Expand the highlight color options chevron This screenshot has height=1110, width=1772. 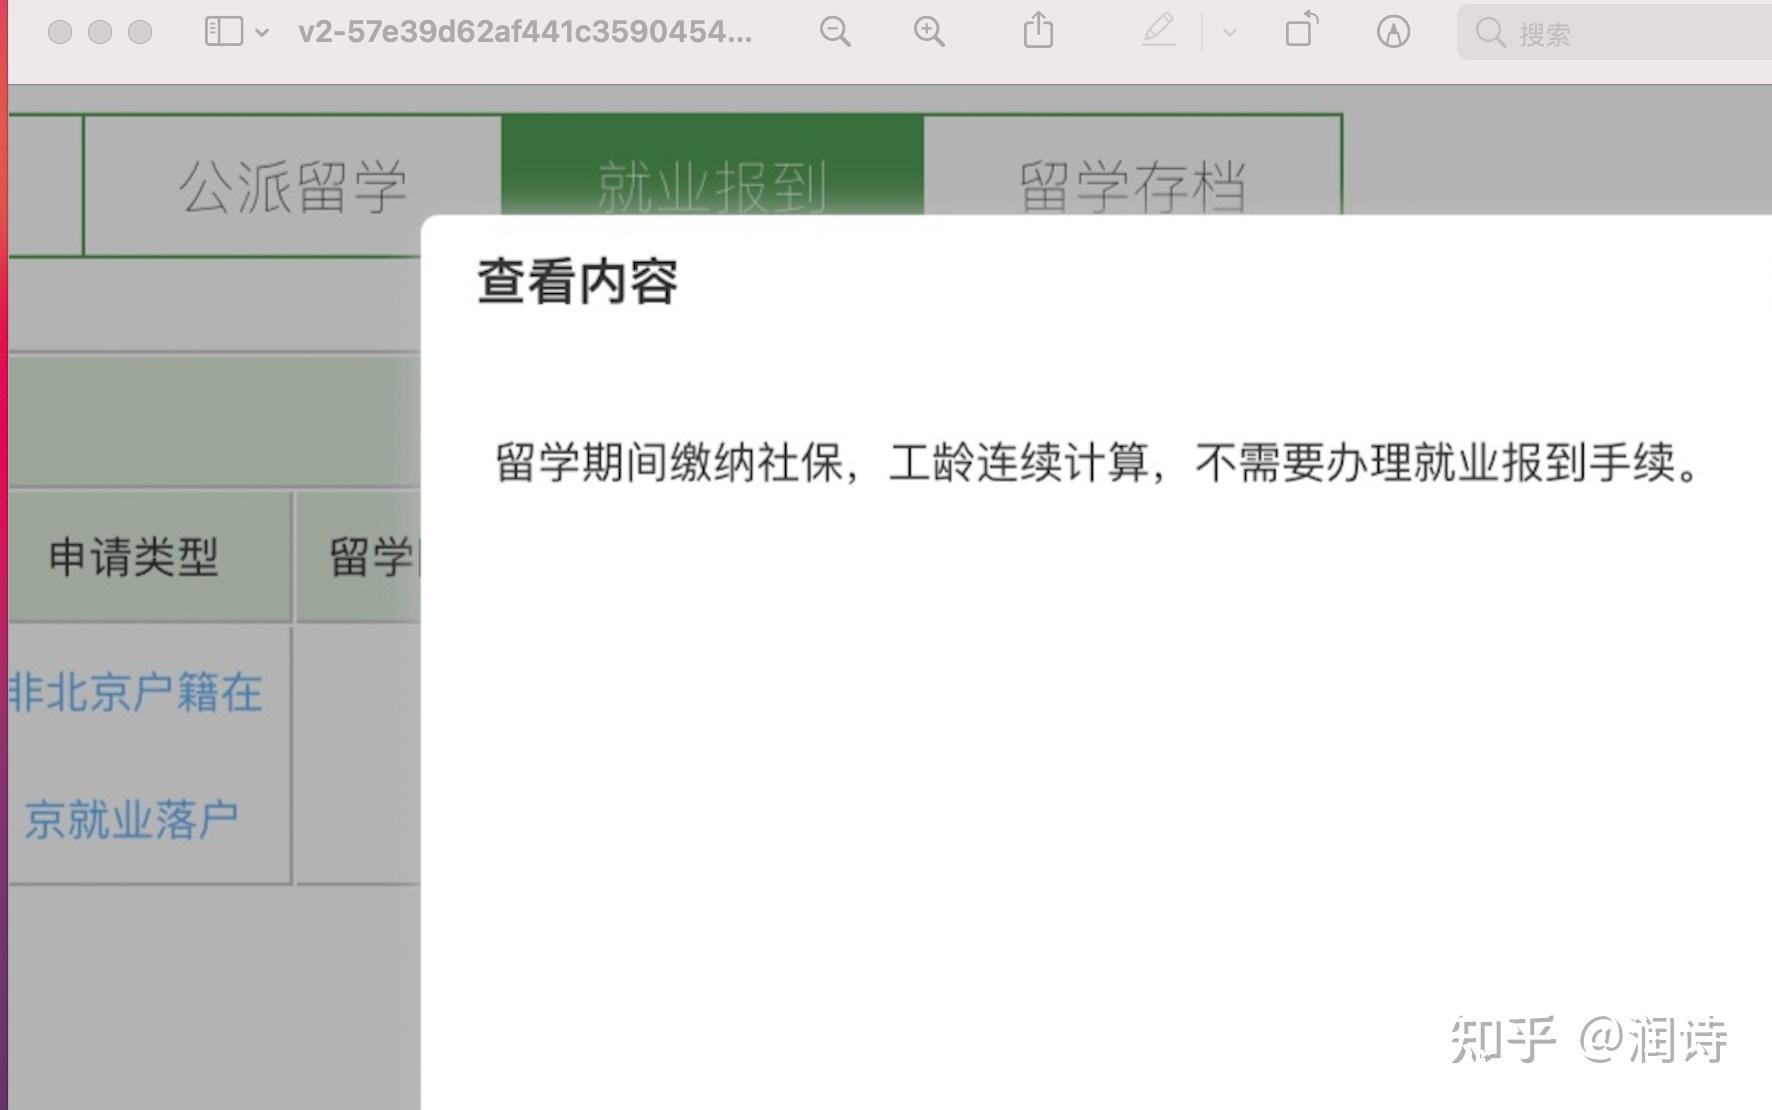click(1230, 33)
